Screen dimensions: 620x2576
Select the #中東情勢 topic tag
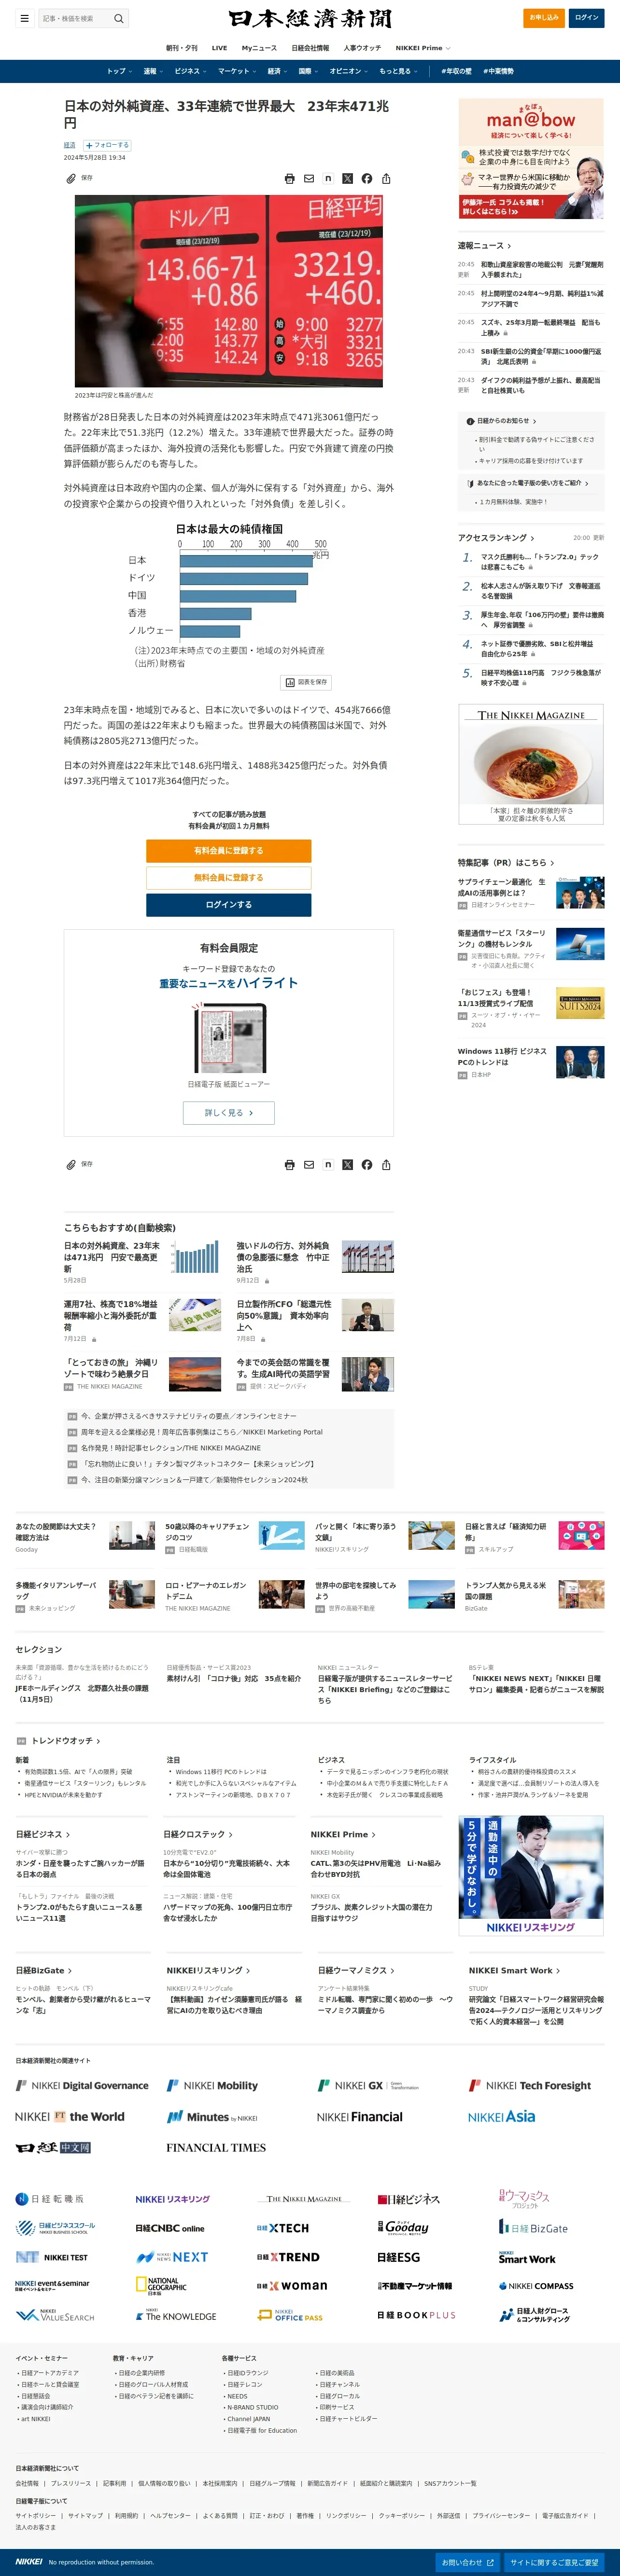(498, 71)
